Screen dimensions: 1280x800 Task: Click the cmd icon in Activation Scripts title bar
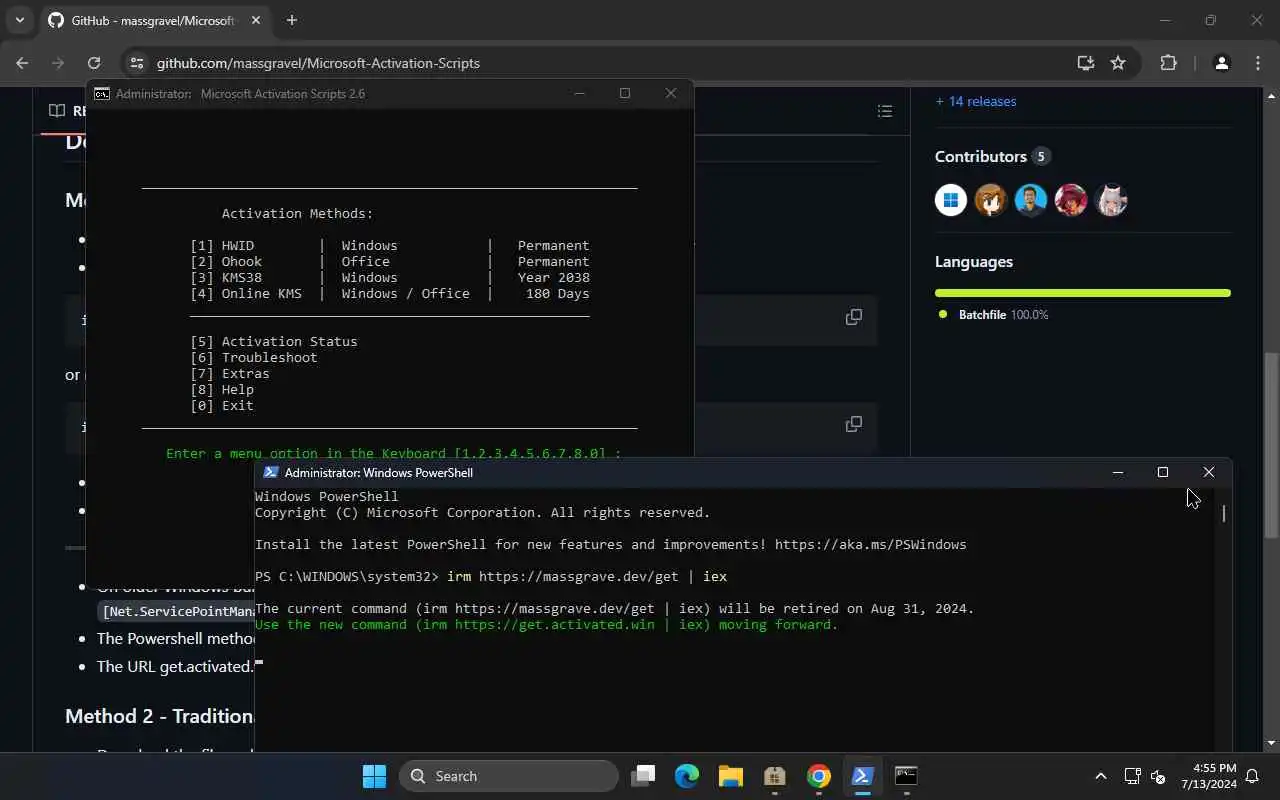[102, 94]
